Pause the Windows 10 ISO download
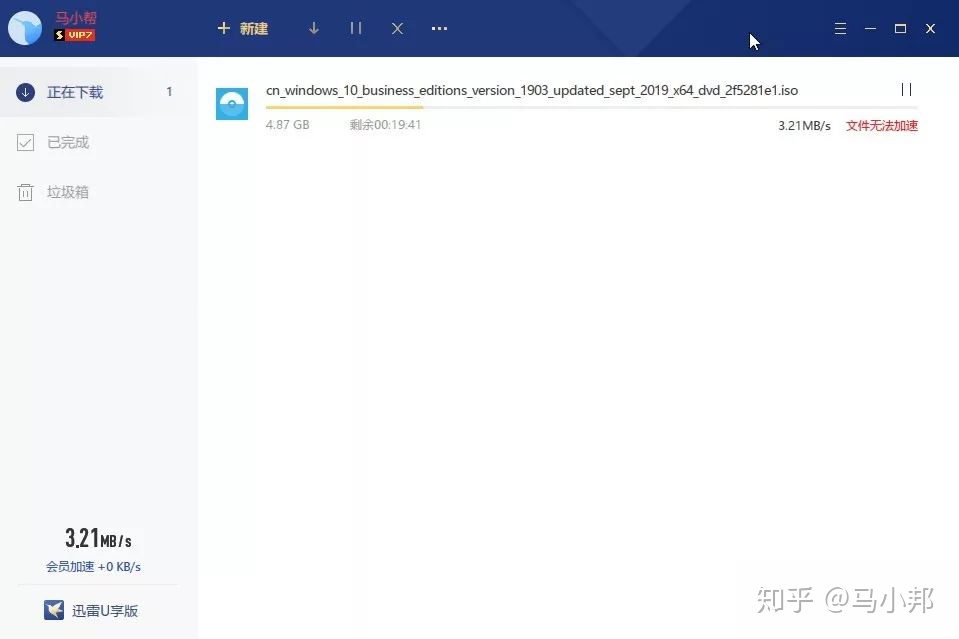 (906, 90)
